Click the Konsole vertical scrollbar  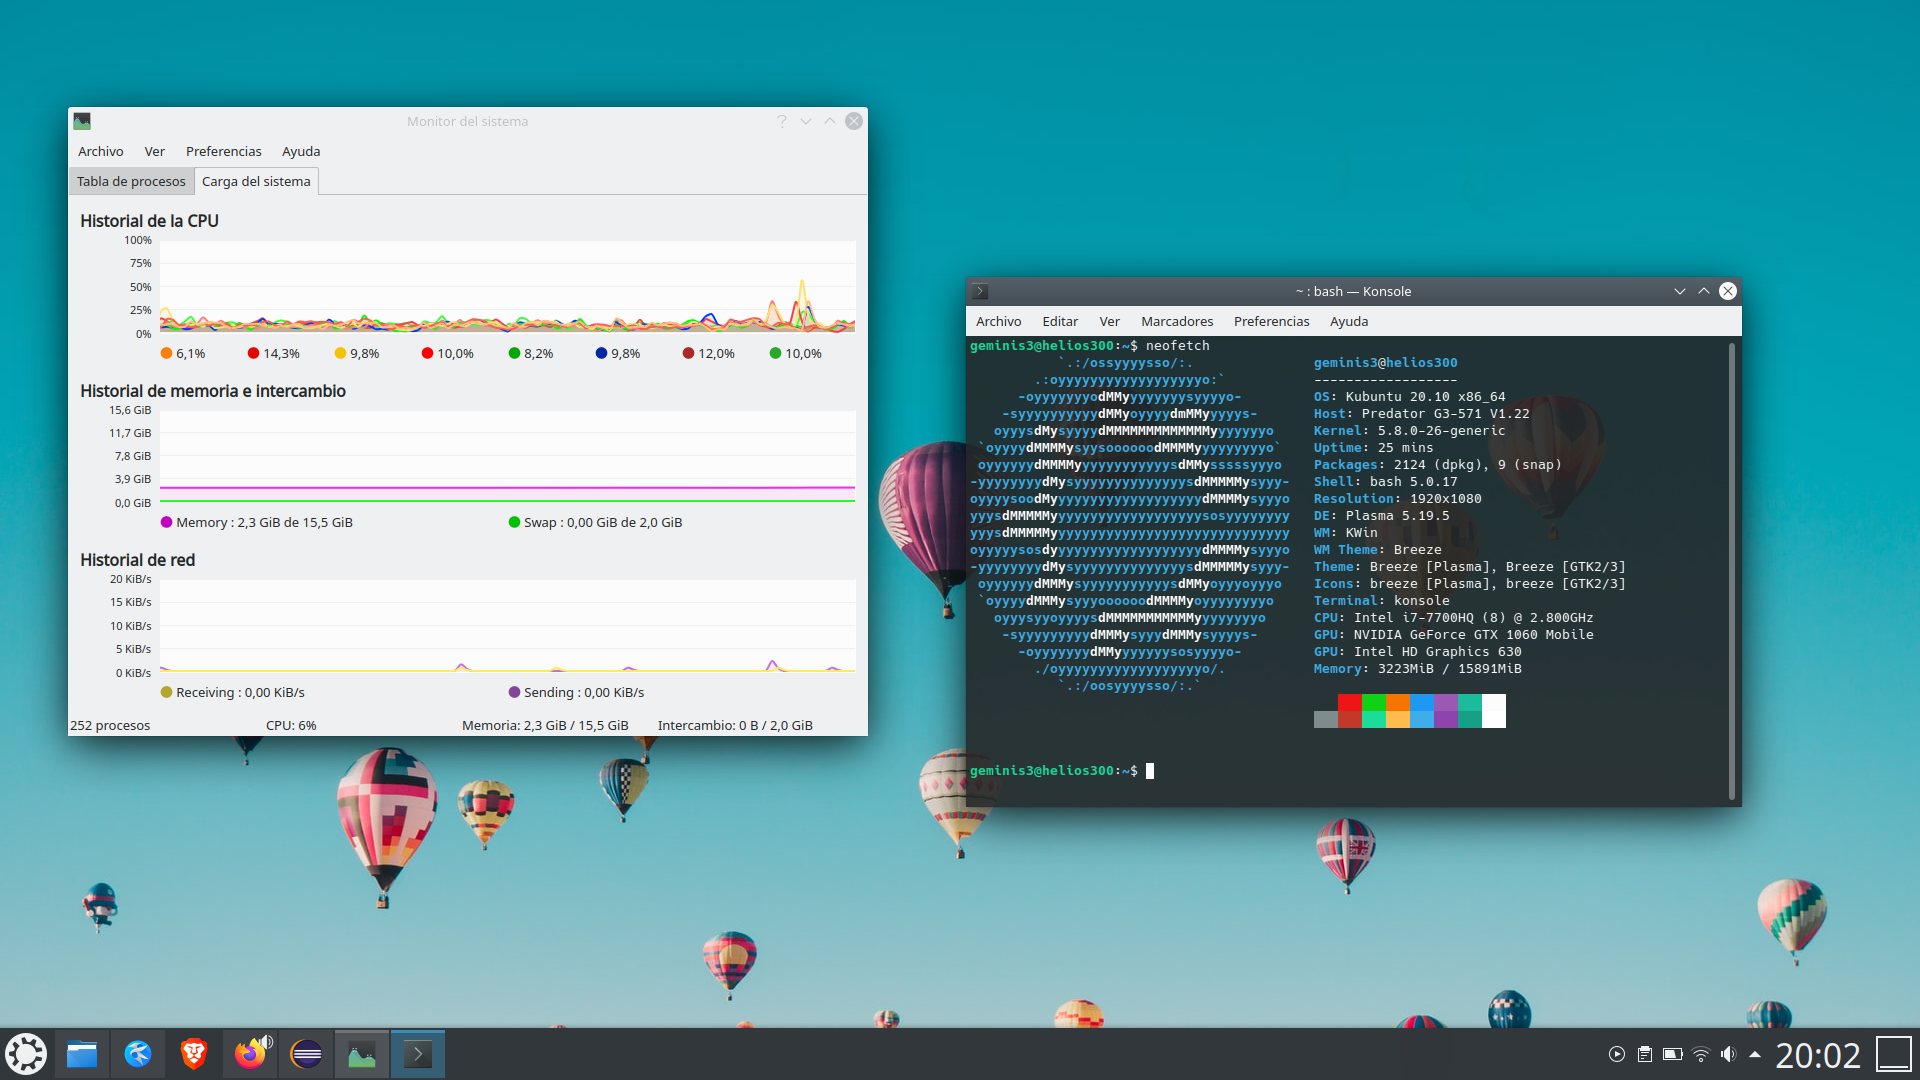coord(1732,570)
